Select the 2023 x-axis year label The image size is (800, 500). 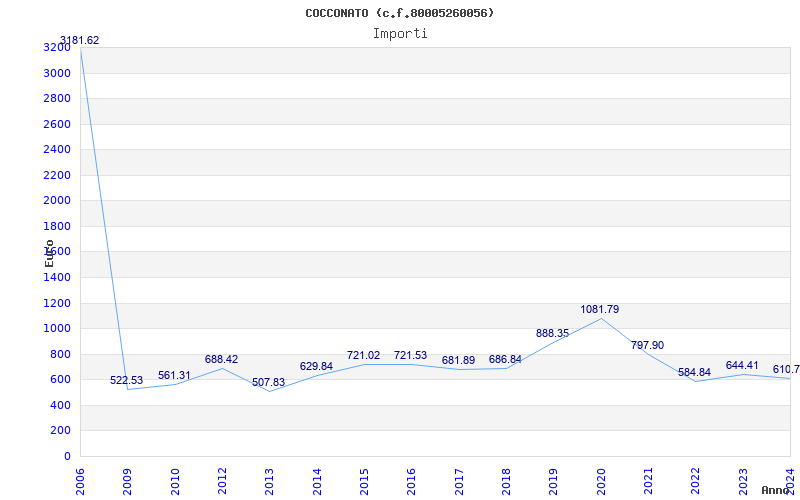pos(743,482)
